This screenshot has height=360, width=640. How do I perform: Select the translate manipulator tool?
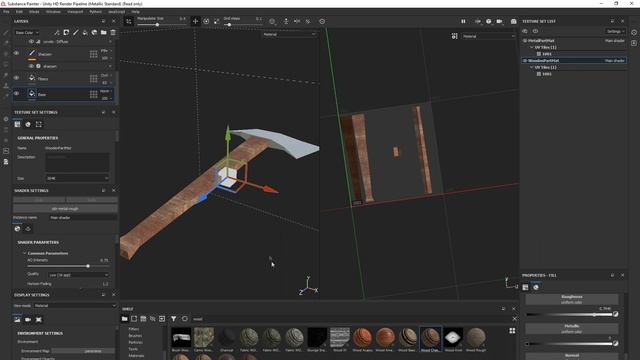click(x=195, y=21)
